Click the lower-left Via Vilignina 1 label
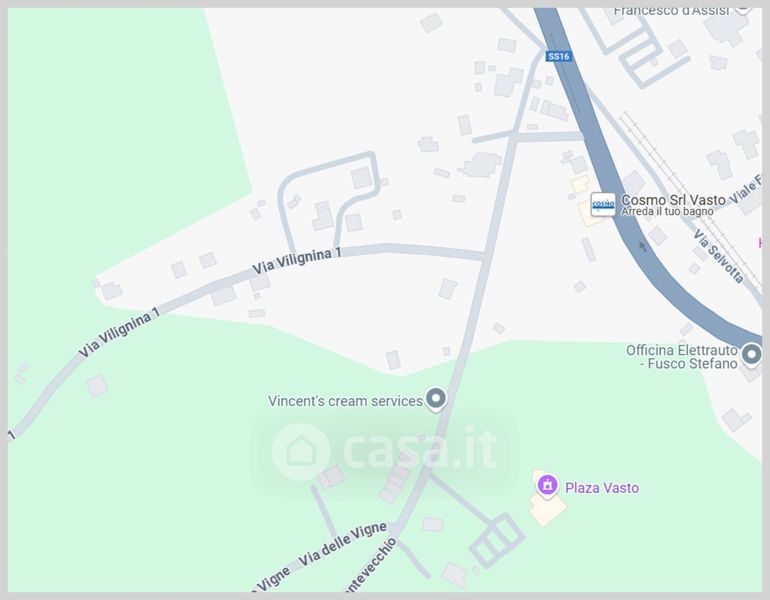Image resolution: width=770 pixels, height=600 pixels. tap(119, 332)
